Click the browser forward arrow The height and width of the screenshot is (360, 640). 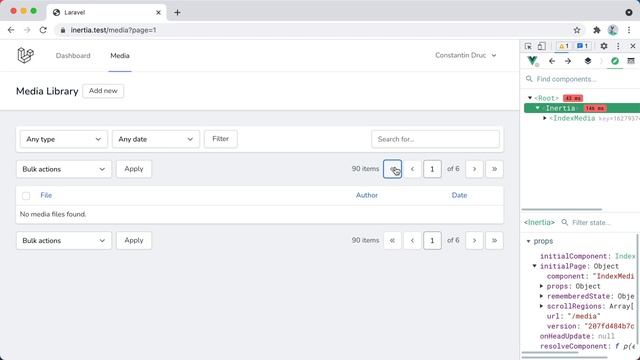tap(27, 30)
